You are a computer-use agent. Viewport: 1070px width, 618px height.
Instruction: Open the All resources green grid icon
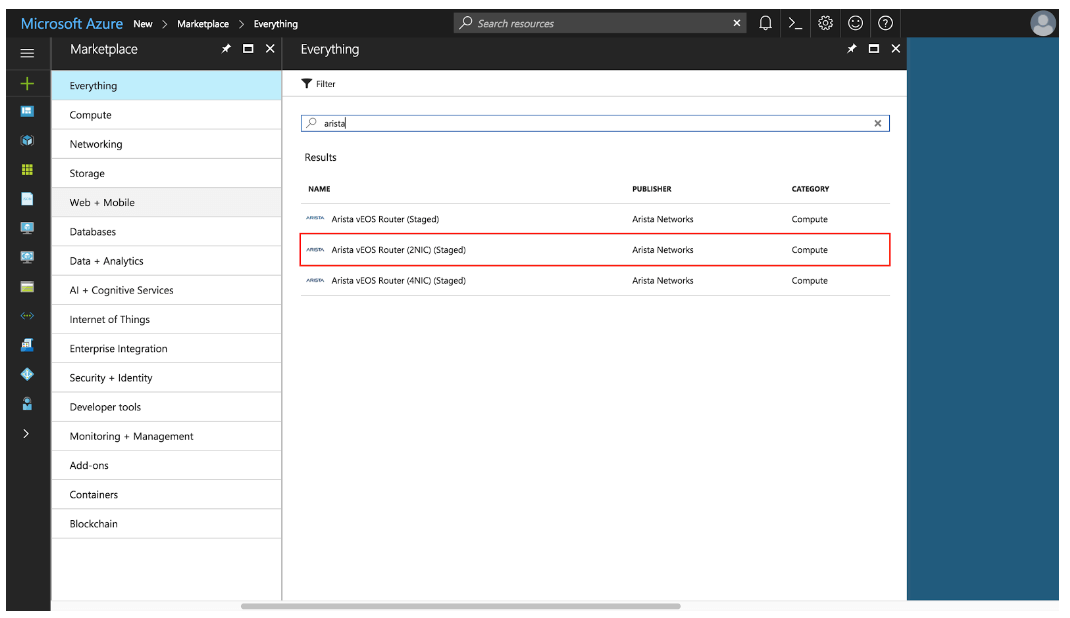click(27, 170)
